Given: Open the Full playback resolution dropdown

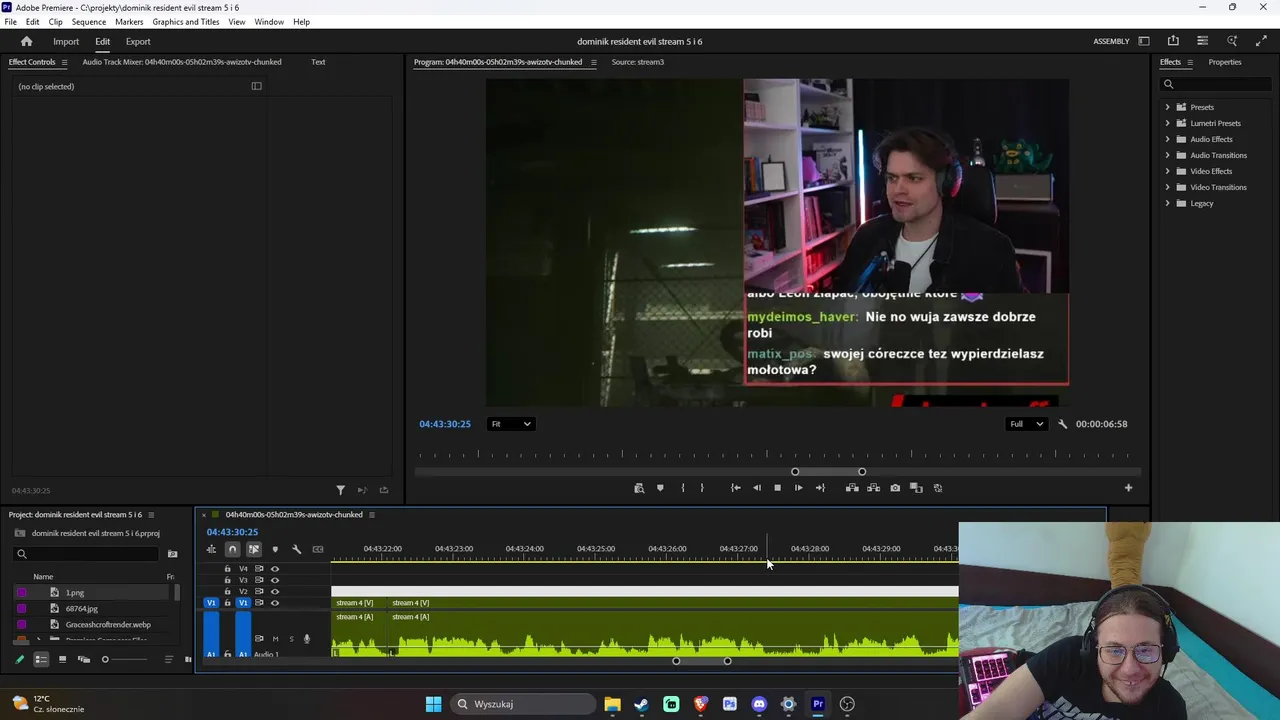Looking at the screenshot, I should [1026, 424].
